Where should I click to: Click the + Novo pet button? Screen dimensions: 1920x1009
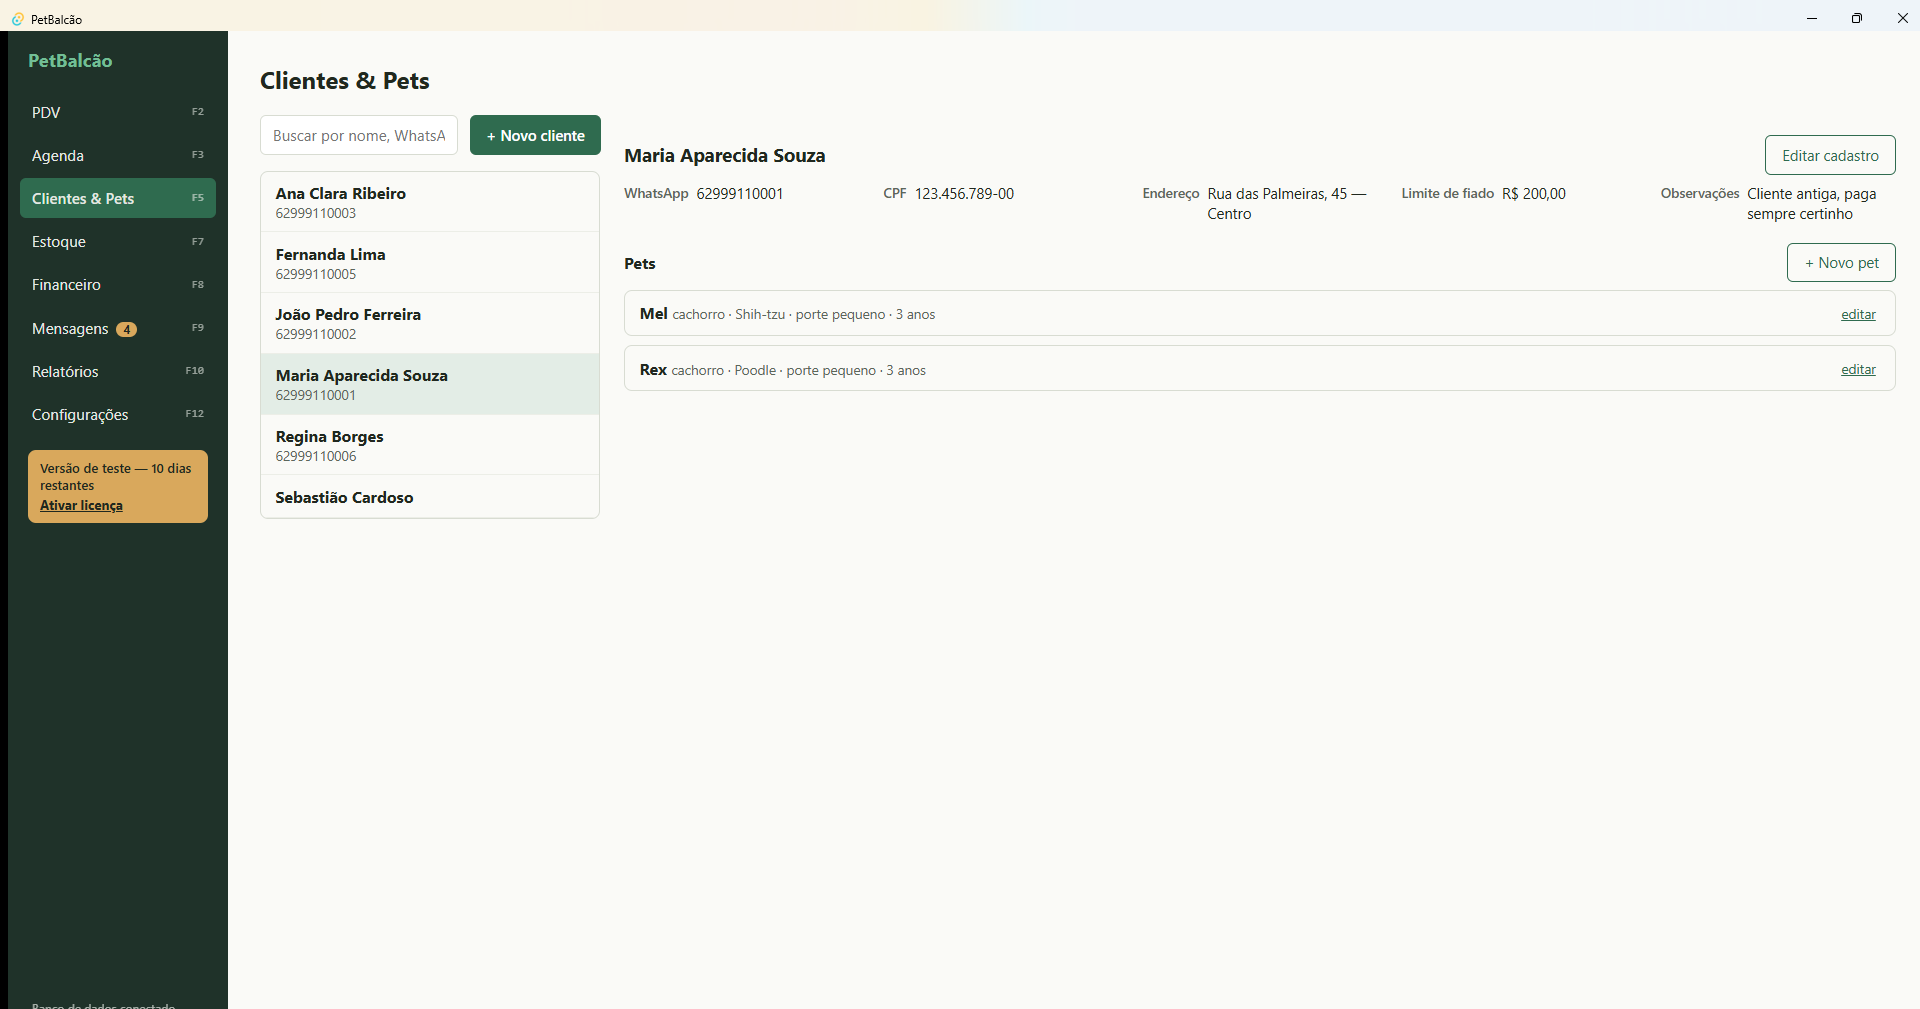(1841, 262)
